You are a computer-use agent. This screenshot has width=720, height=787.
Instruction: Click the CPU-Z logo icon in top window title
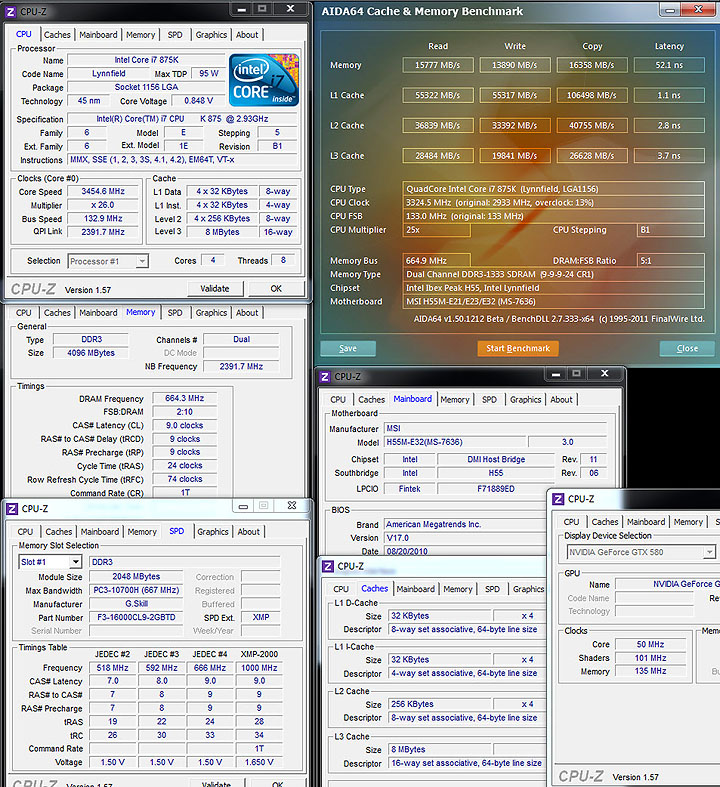pyautogui.click(x=10, y=12)
